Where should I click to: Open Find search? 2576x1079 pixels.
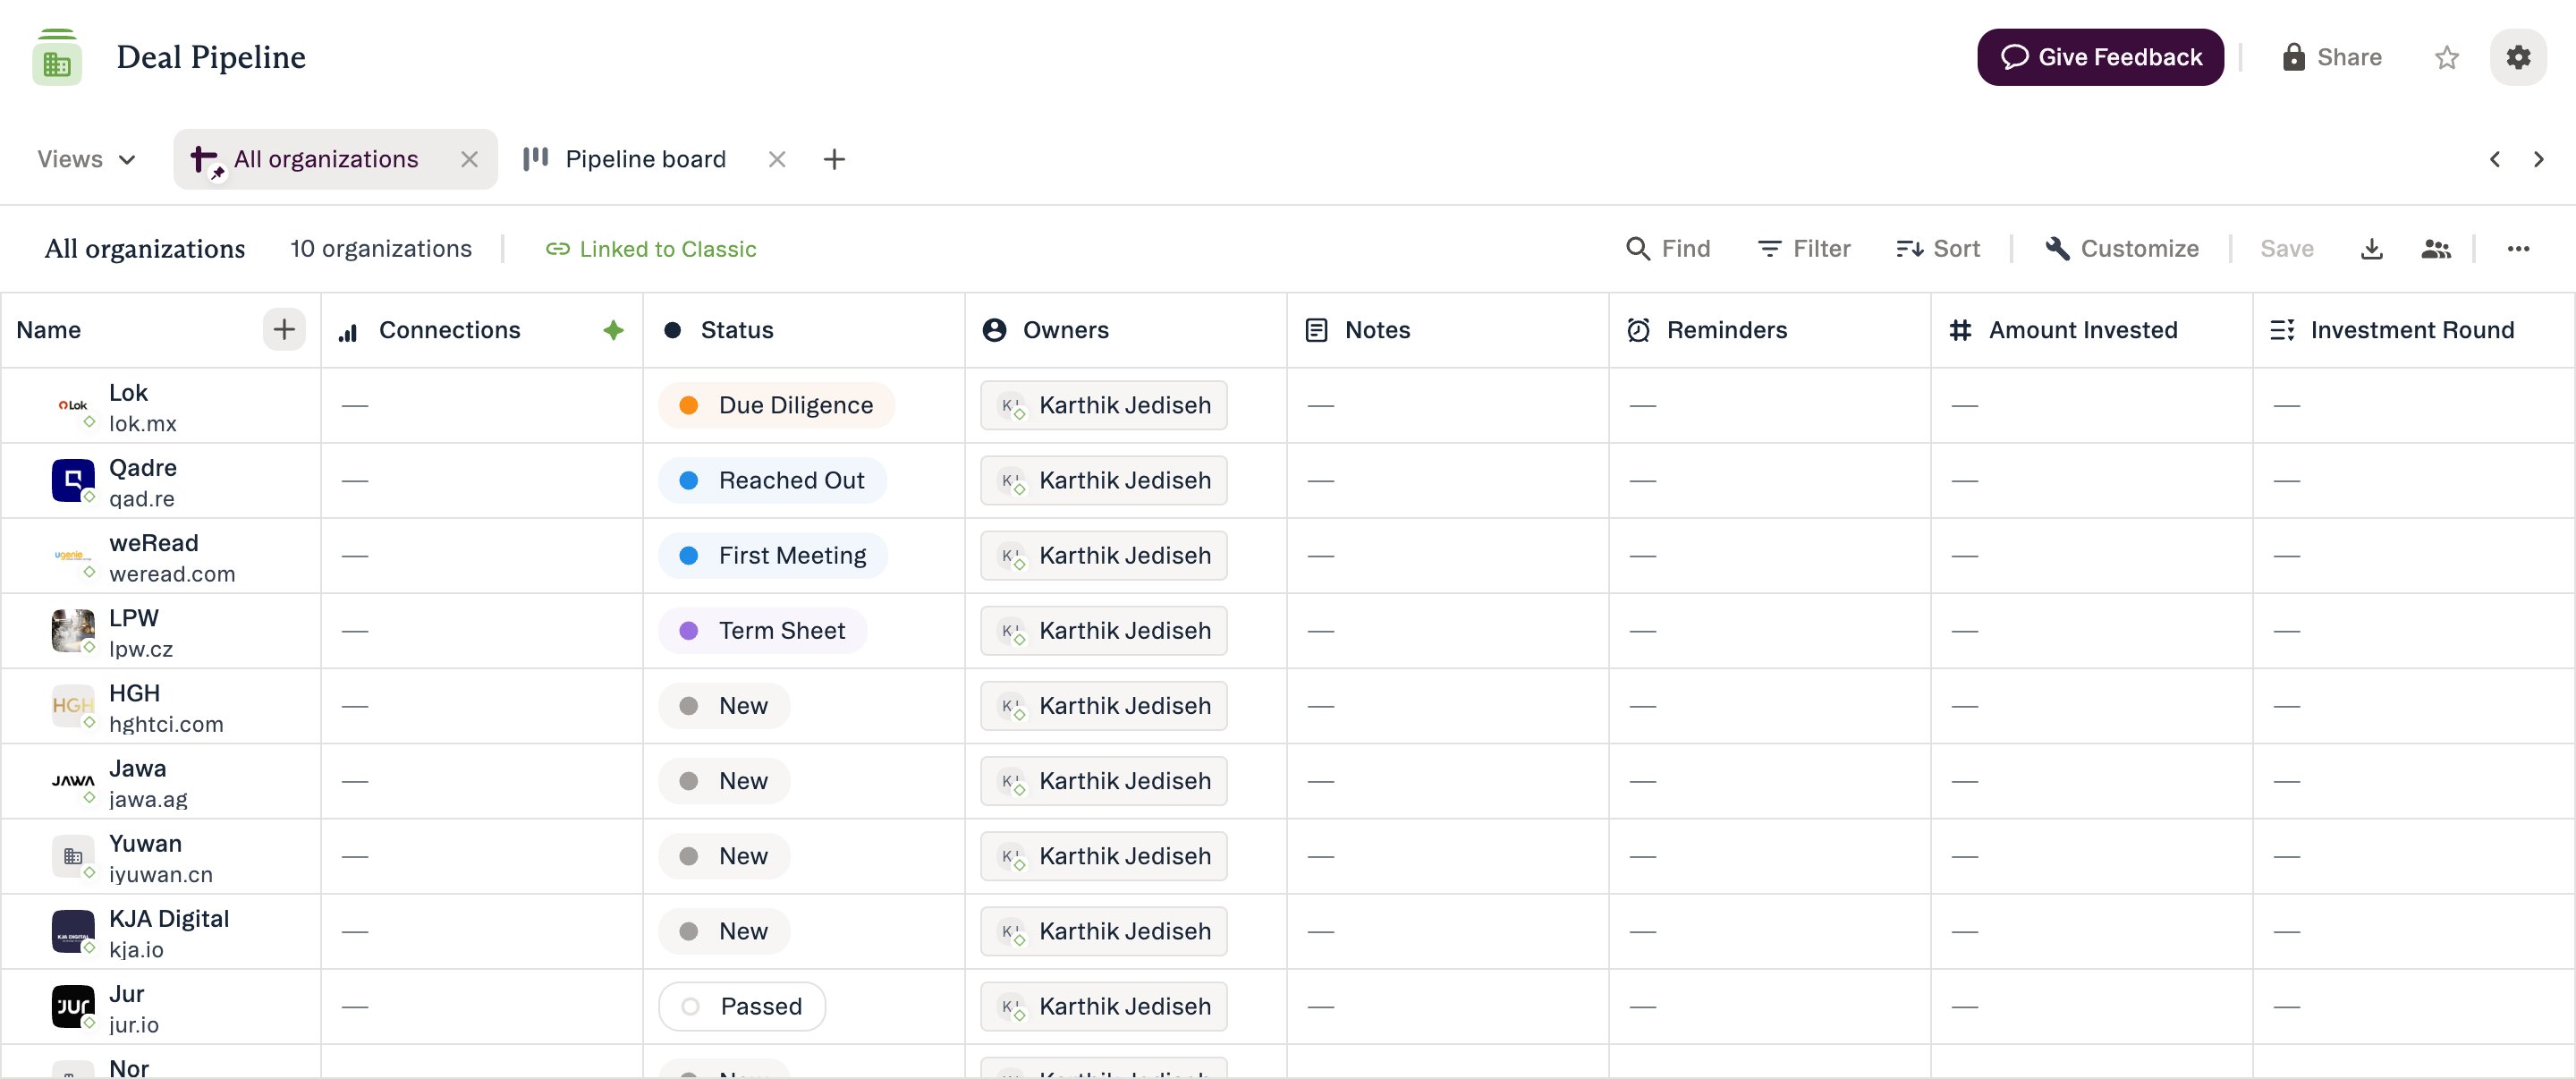(x=1668, y=249)
